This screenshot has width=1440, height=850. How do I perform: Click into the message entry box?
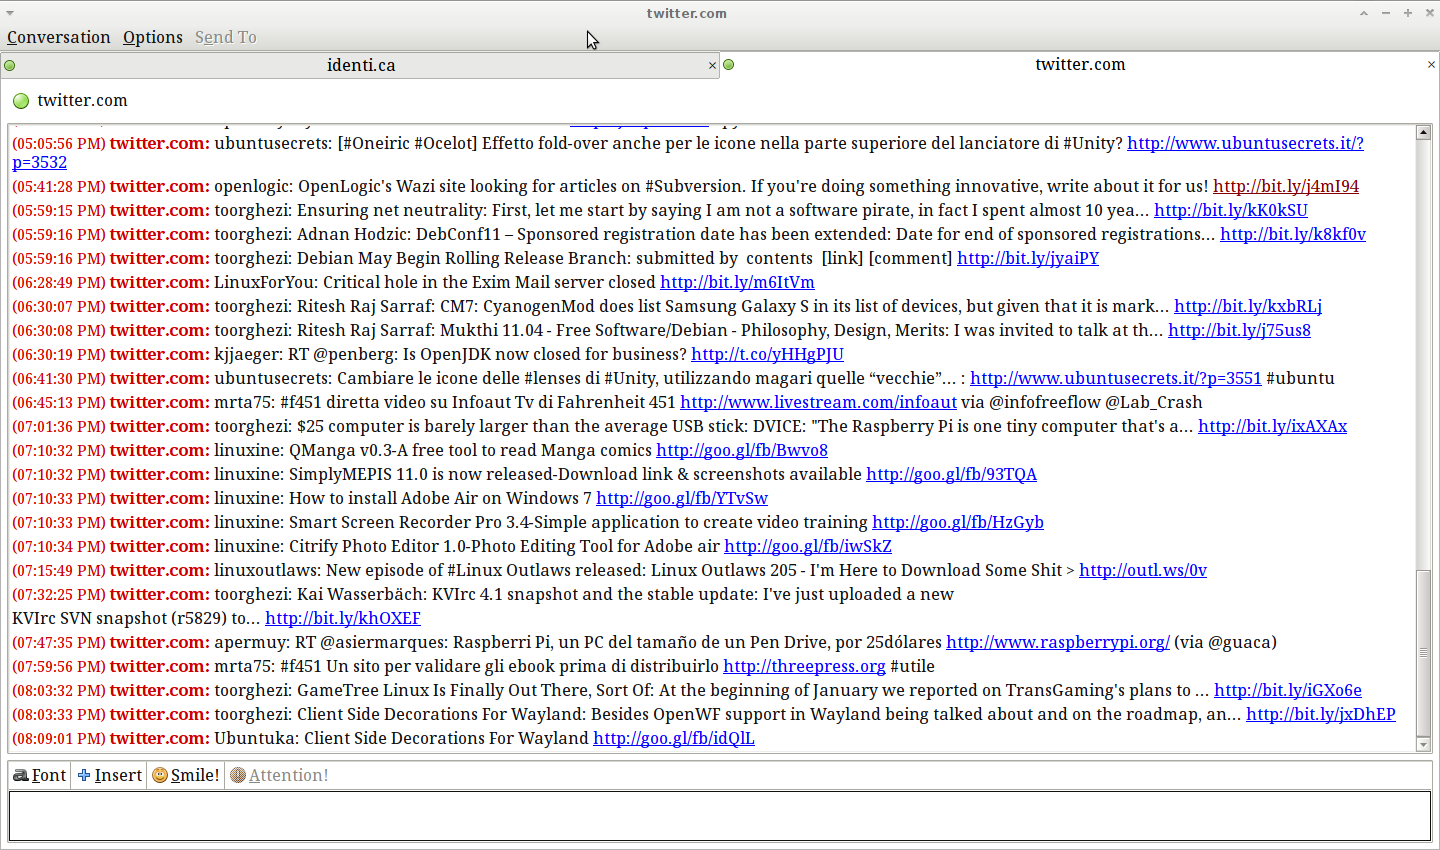(x=720, y=816)
